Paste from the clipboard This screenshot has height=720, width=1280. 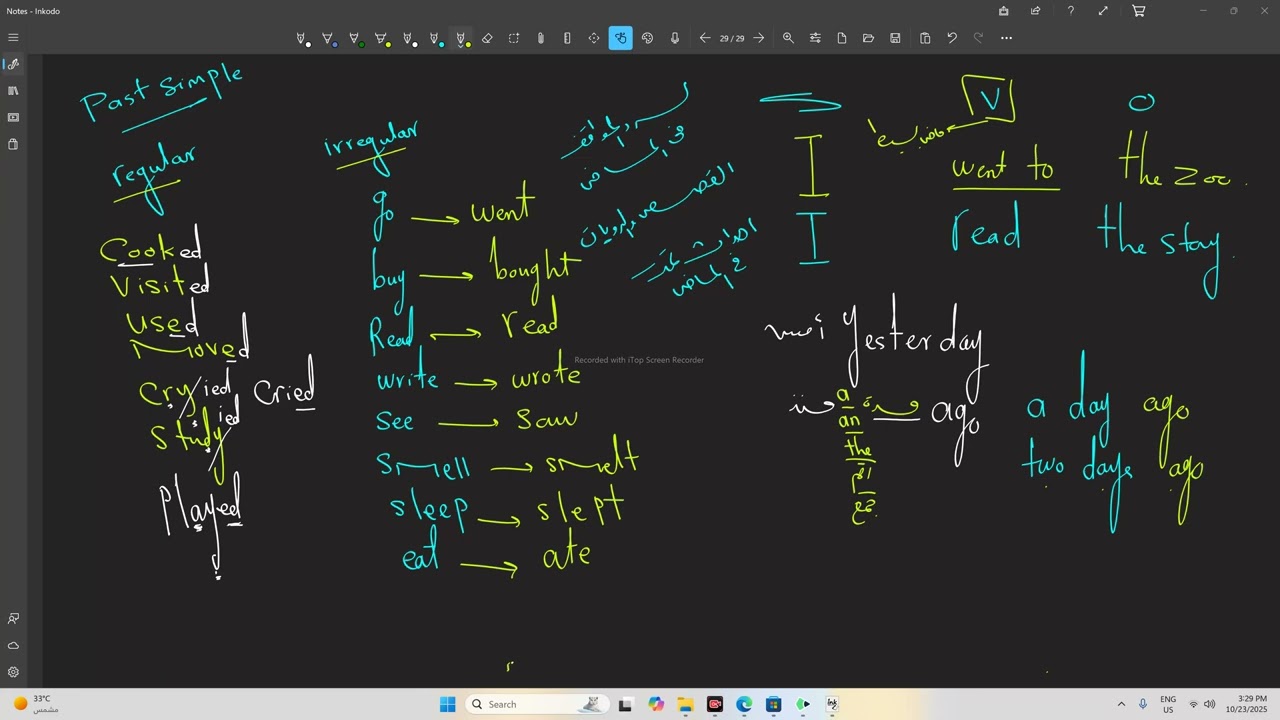pos(925,38)
